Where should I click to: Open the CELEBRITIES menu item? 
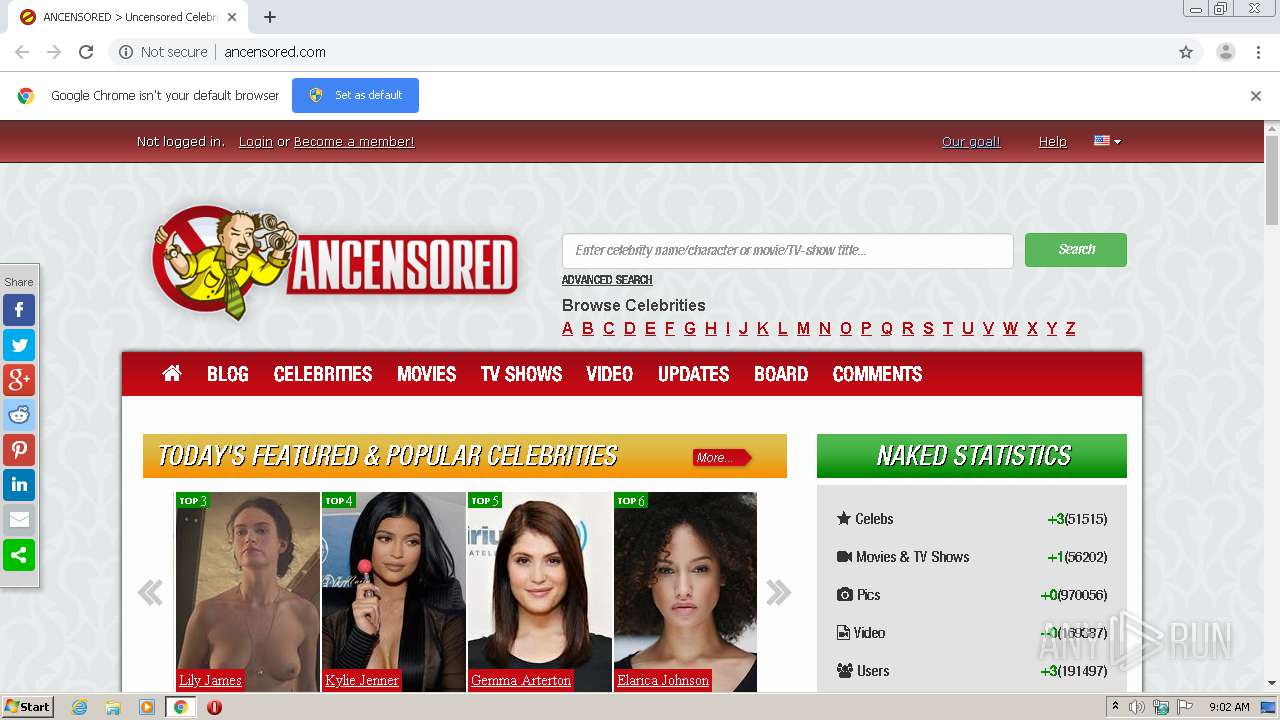tap(323, 374)
